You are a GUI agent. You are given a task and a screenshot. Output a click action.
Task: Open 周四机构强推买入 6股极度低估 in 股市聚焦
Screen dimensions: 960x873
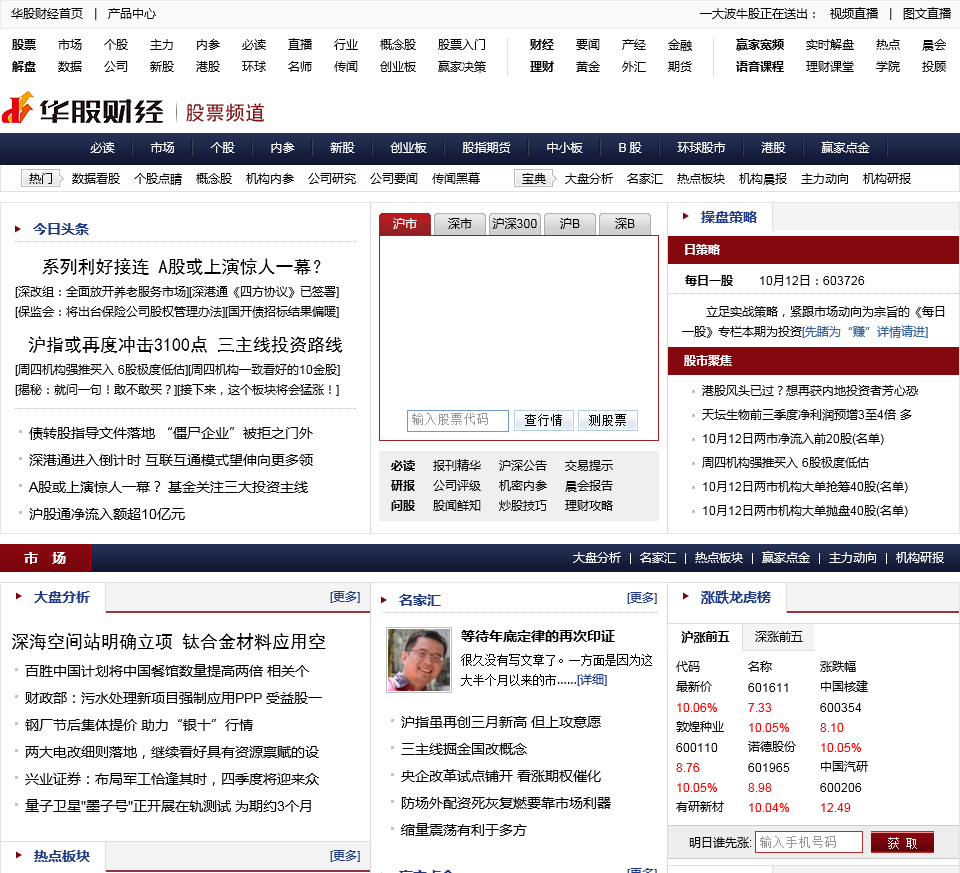point(785,463)
